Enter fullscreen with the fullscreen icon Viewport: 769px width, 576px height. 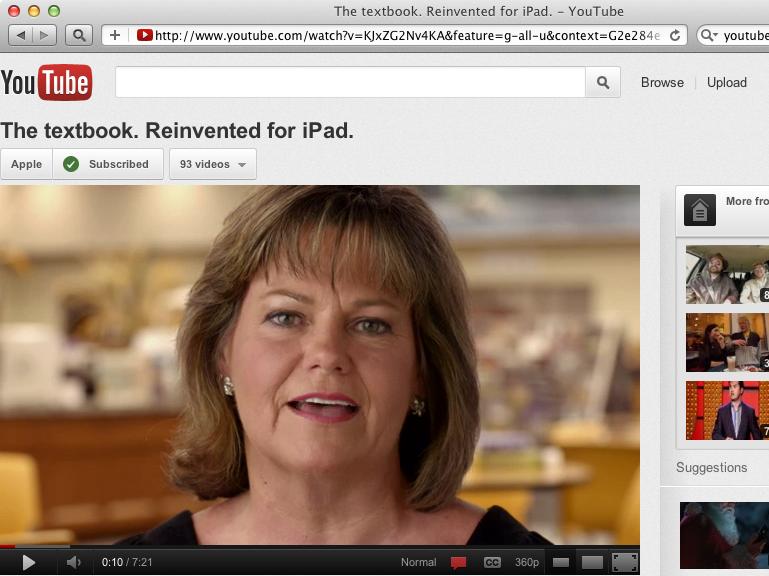point(625,562)
